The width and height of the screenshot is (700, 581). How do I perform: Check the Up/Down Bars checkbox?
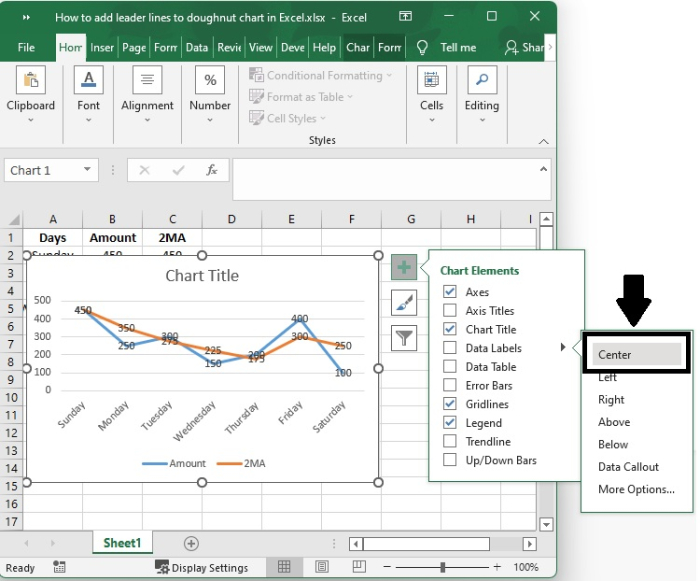click(x=450, y=460)
